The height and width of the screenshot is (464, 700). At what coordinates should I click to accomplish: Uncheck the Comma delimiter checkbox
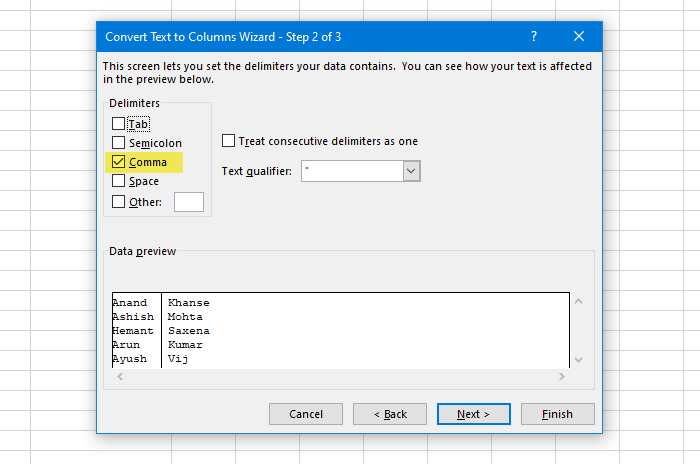click(x=119, y=162)
